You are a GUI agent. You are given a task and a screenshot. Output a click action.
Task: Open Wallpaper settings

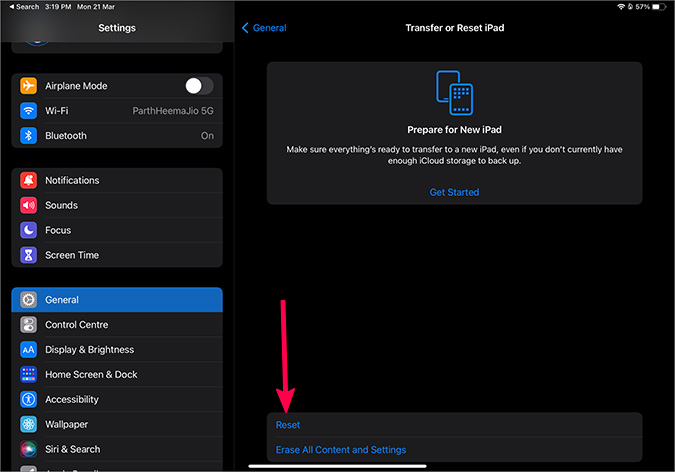[x=117, y=425]
